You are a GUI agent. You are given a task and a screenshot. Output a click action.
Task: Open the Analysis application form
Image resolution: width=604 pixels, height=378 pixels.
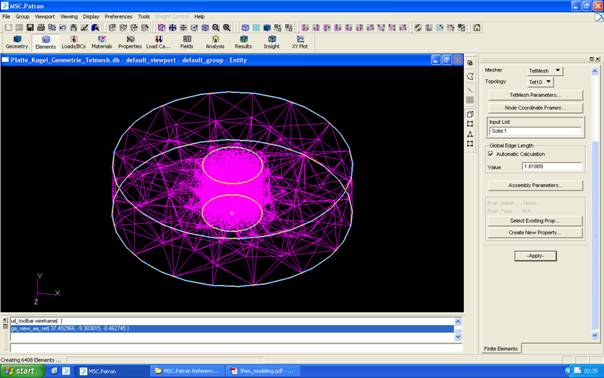(x=215, y=42)
